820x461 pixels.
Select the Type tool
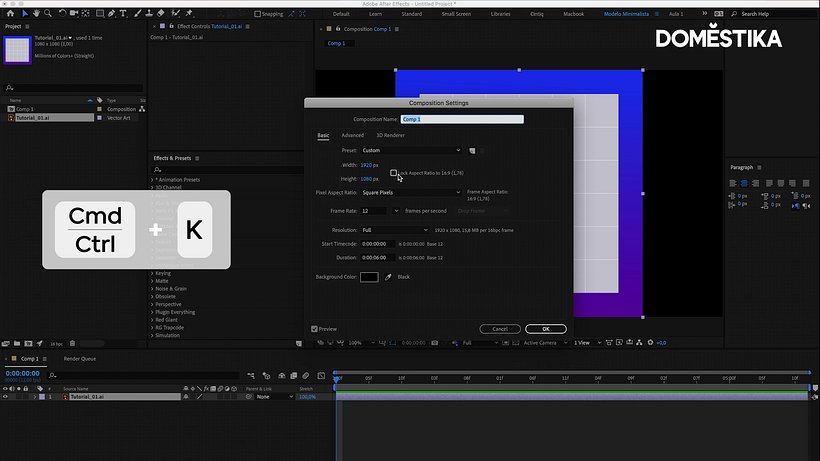coord(123,14)
